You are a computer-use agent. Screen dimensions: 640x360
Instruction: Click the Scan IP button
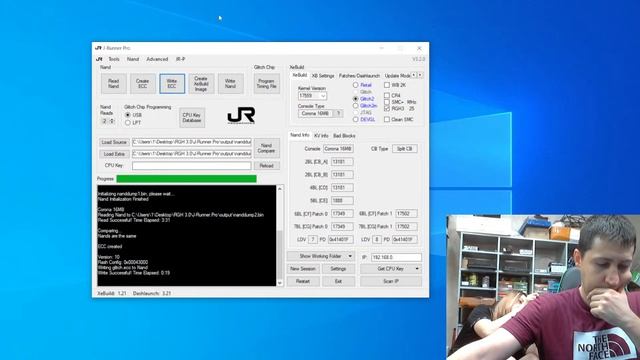[391, 281]
